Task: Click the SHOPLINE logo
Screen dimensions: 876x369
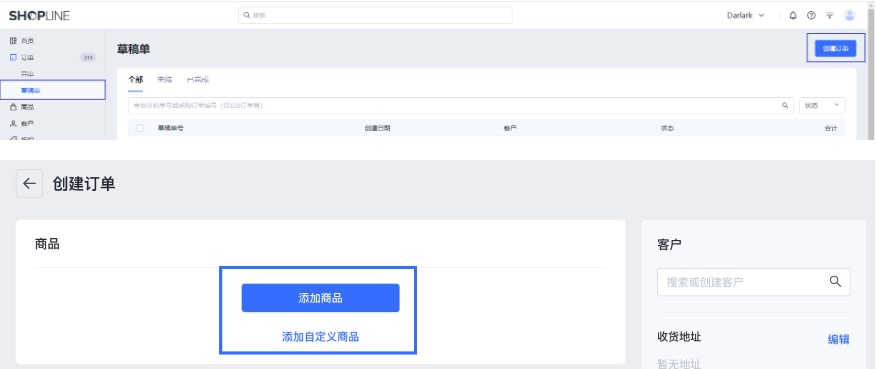Action: click(x=39, y=16)
